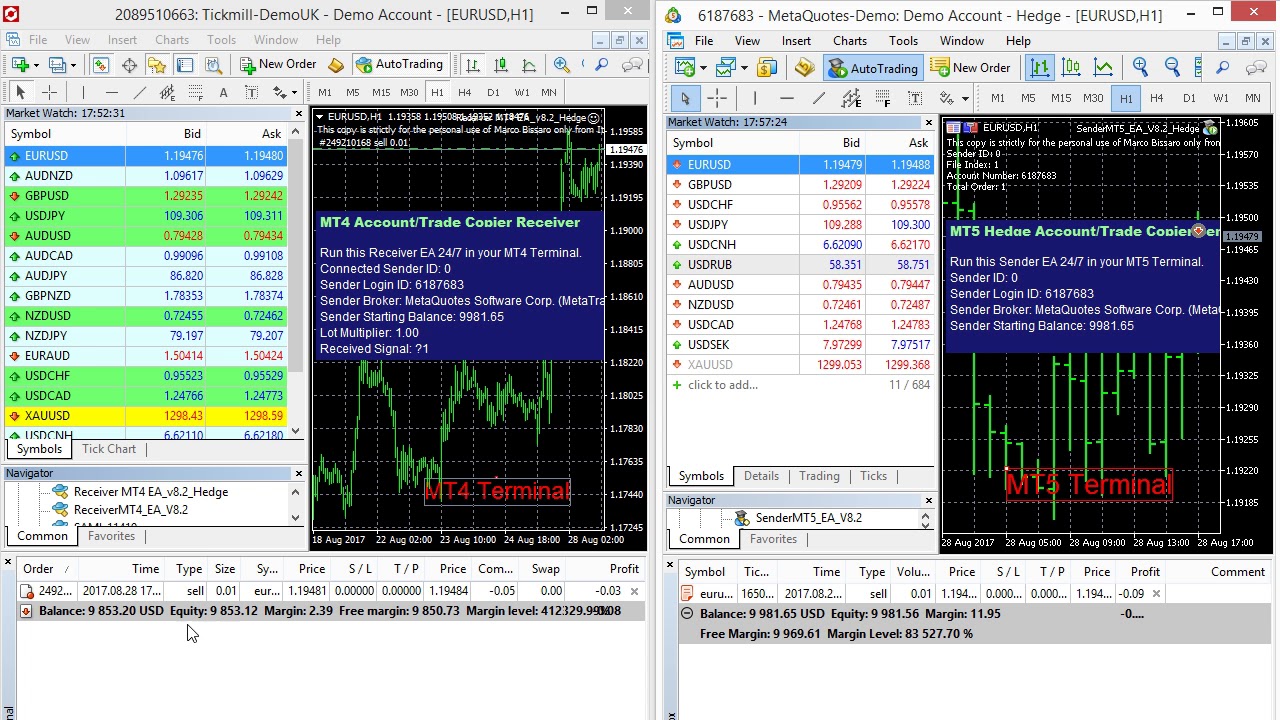Expand arrows objects dropdown in MT5
1280x720 pixels.
pyautogui.click(x=965, y=98)
